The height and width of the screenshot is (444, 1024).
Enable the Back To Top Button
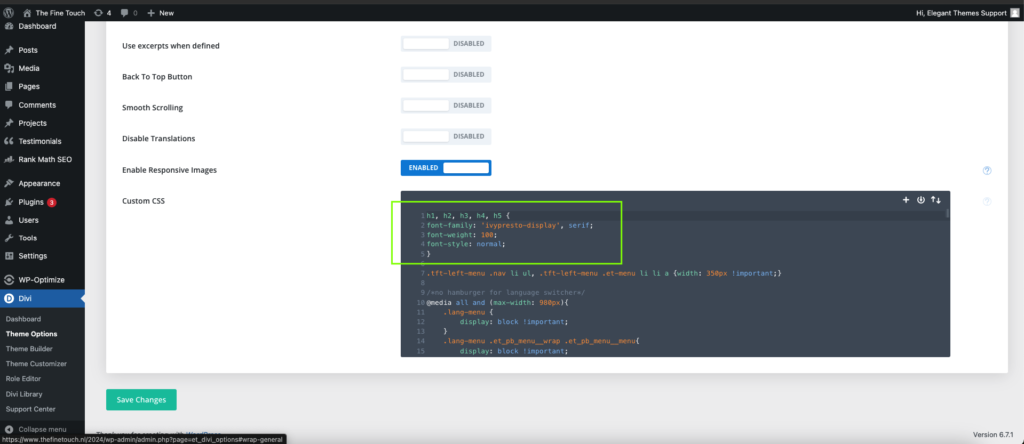click(x=446, y=75)
